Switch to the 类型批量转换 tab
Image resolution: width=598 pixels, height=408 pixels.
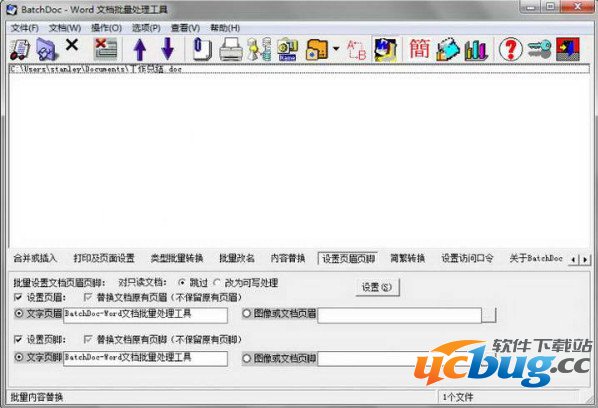[x=177, y=258]
